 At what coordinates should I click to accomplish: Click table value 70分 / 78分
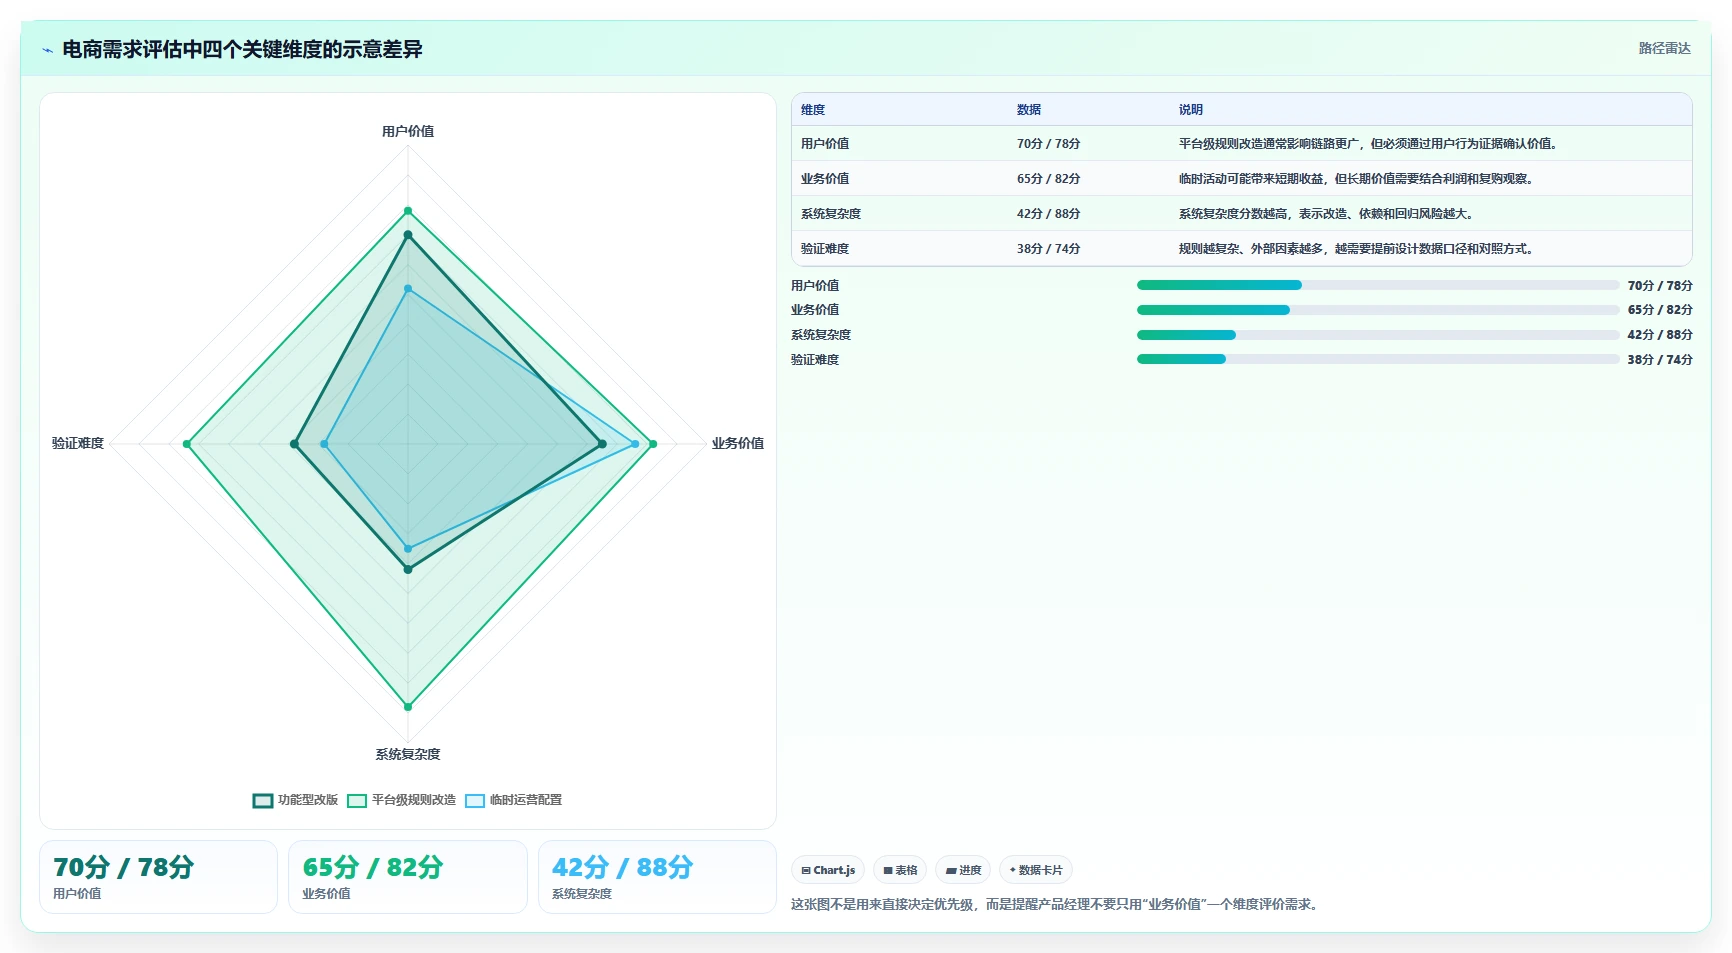[1049, 144]
